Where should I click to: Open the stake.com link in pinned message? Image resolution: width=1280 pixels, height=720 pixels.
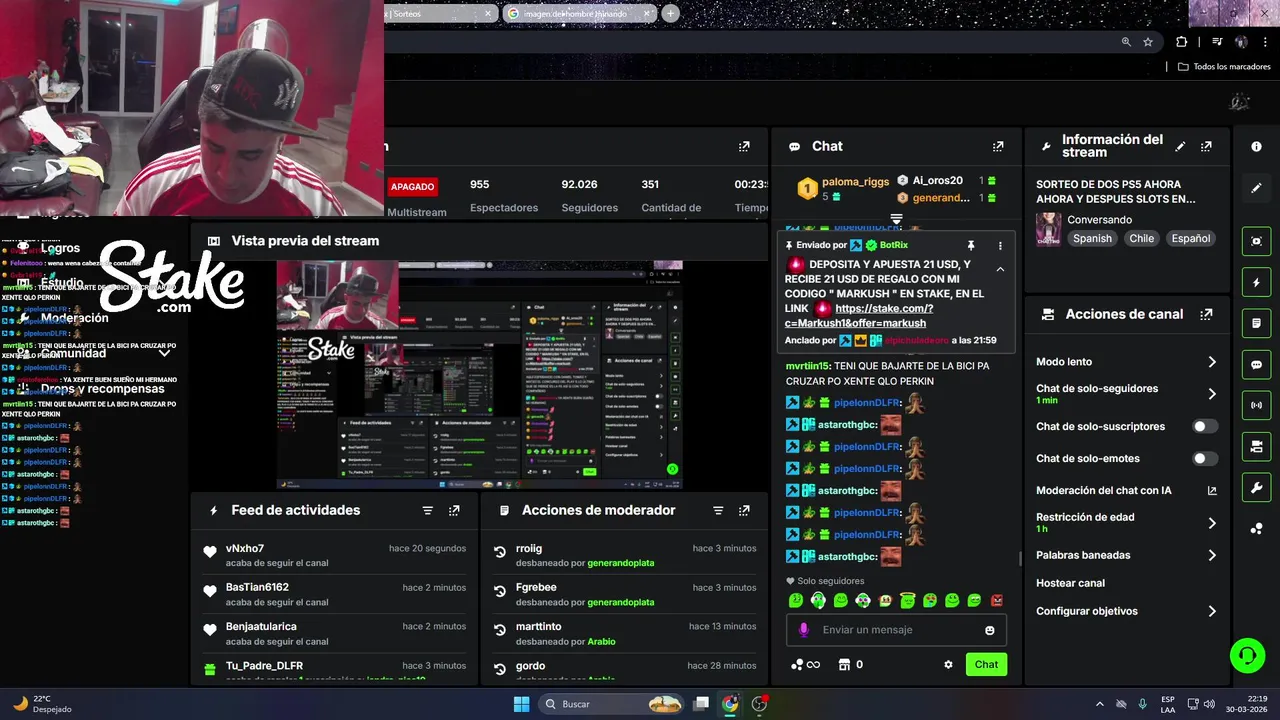point(883,316)
